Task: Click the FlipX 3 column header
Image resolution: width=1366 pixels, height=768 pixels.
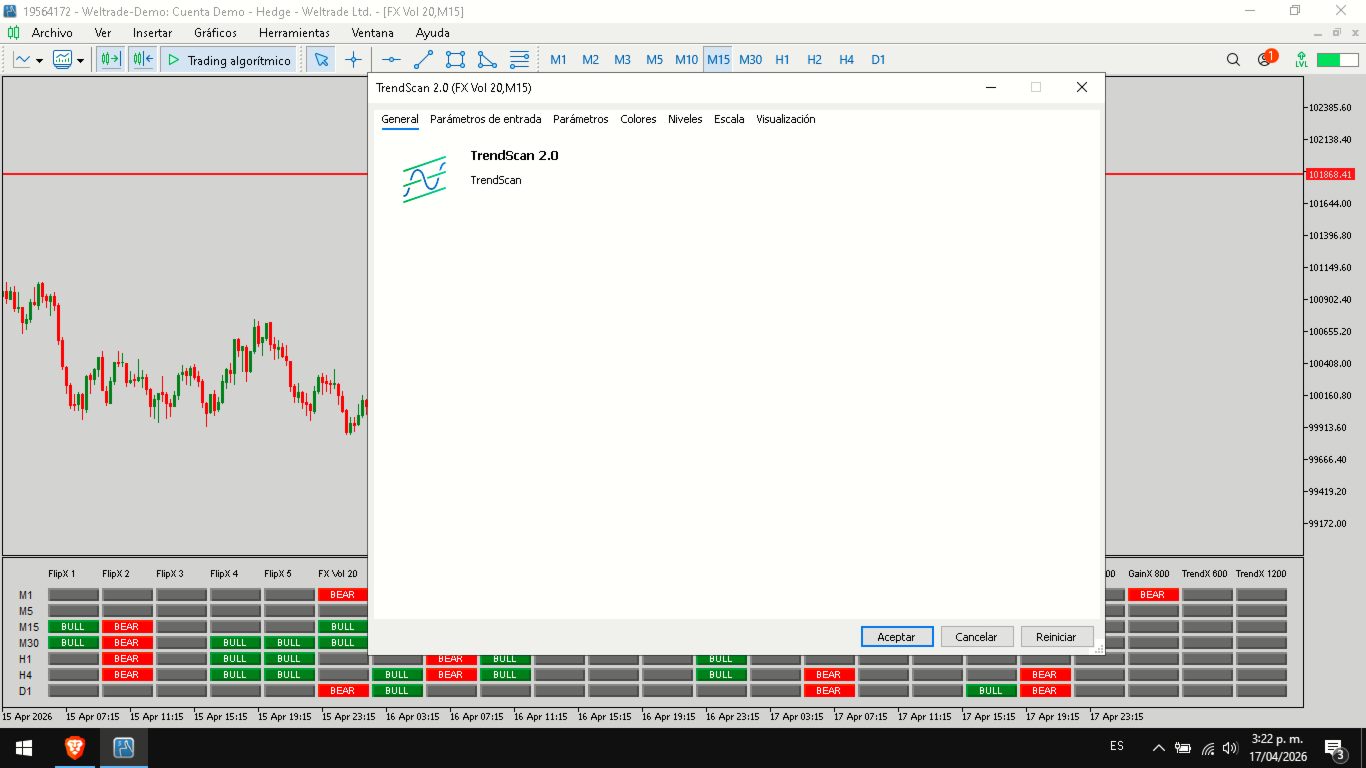Action: pyautogui.click(x=170, y=574)
